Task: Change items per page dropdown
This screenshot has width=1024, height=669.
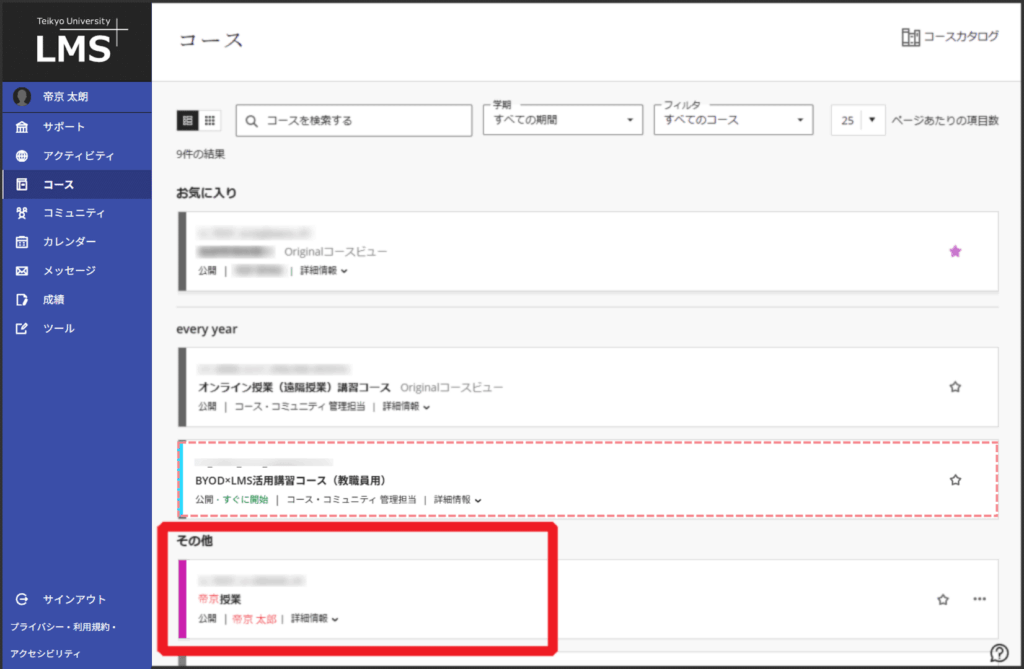Action: [x=858, y=120]
